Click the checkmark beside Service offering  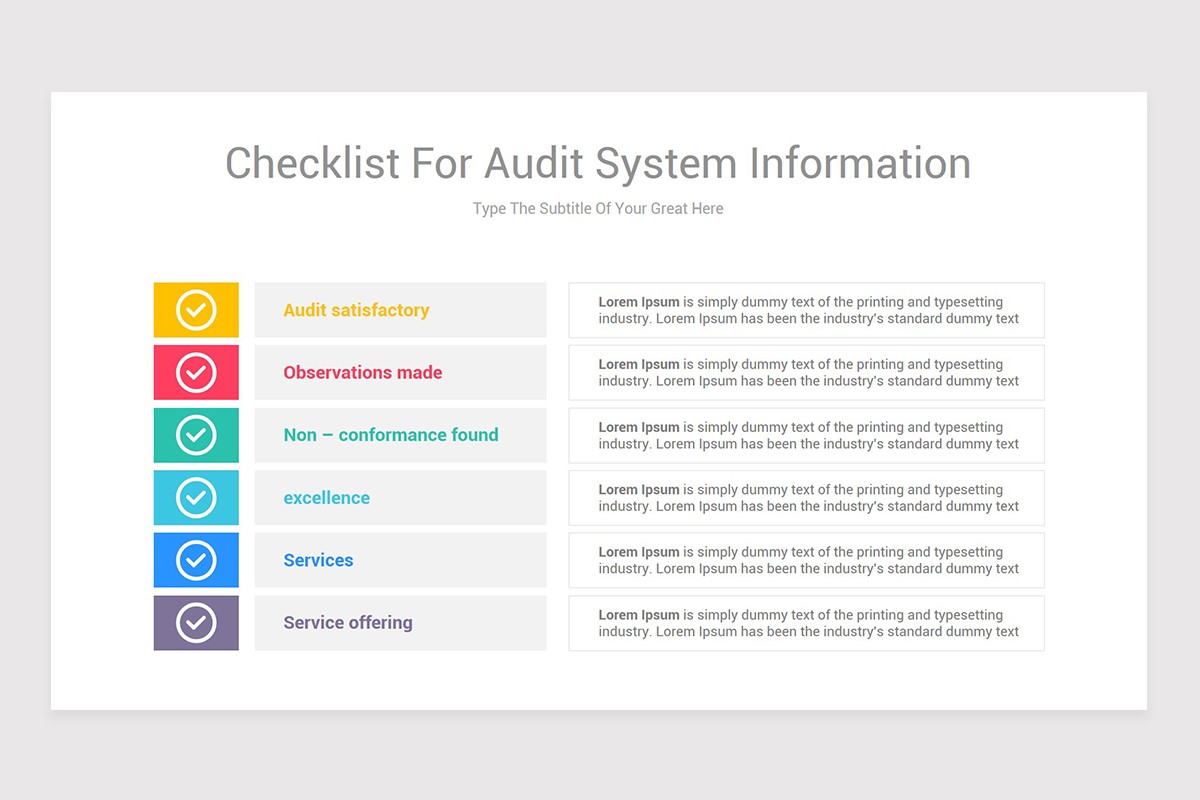click(x=196, y=622)
